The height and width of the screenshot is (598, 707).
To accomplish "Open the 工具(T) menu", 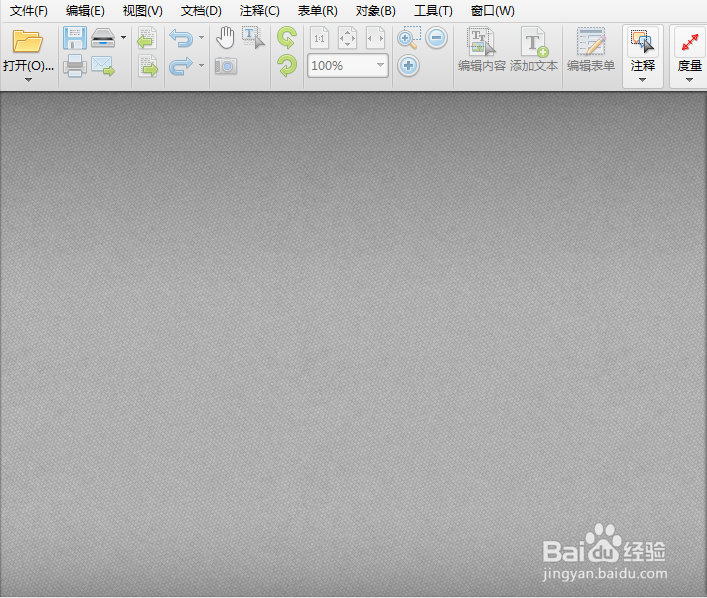I will pyautogui.click(x=433, y=11).
